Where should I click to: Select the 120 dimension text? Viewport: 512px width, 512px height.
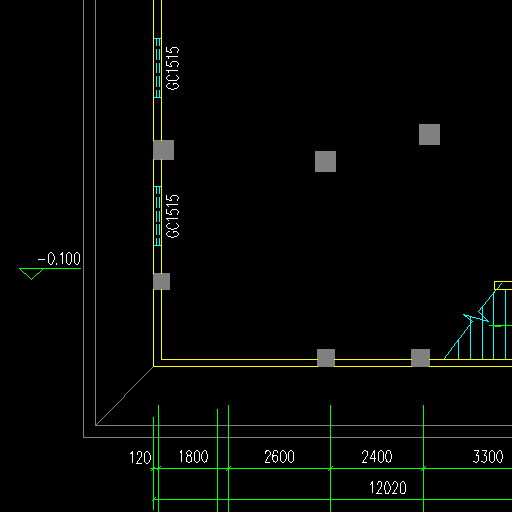point(140,458)
